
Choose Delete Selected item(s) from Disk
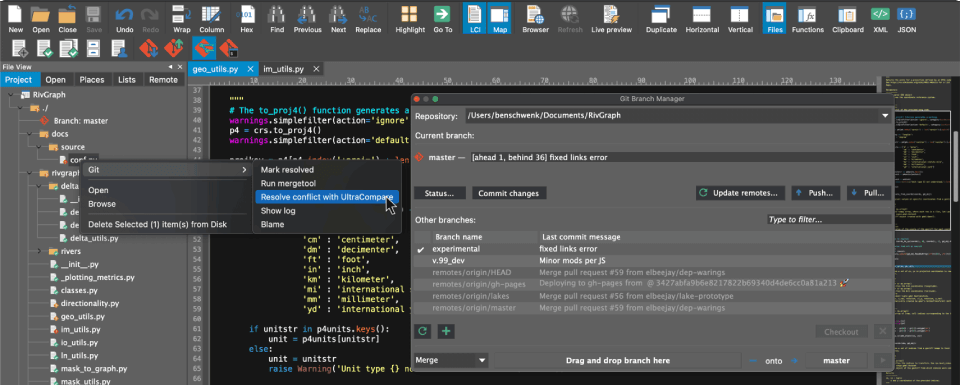[x=157, y=224]
